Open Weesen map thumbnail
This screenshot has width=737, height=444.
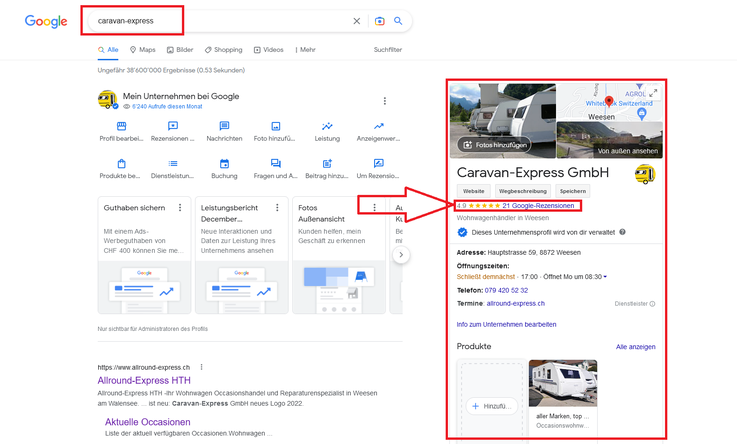(610, 102)
